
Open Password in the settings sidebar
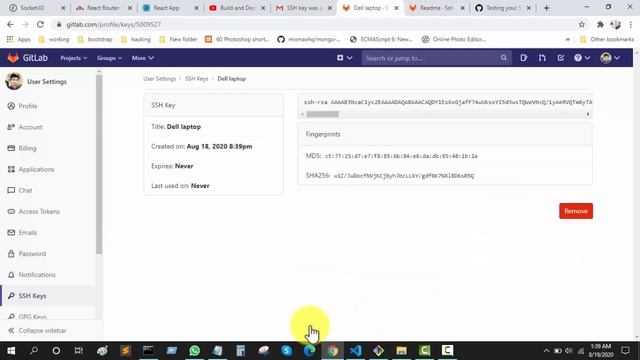(x=32, y=253)
